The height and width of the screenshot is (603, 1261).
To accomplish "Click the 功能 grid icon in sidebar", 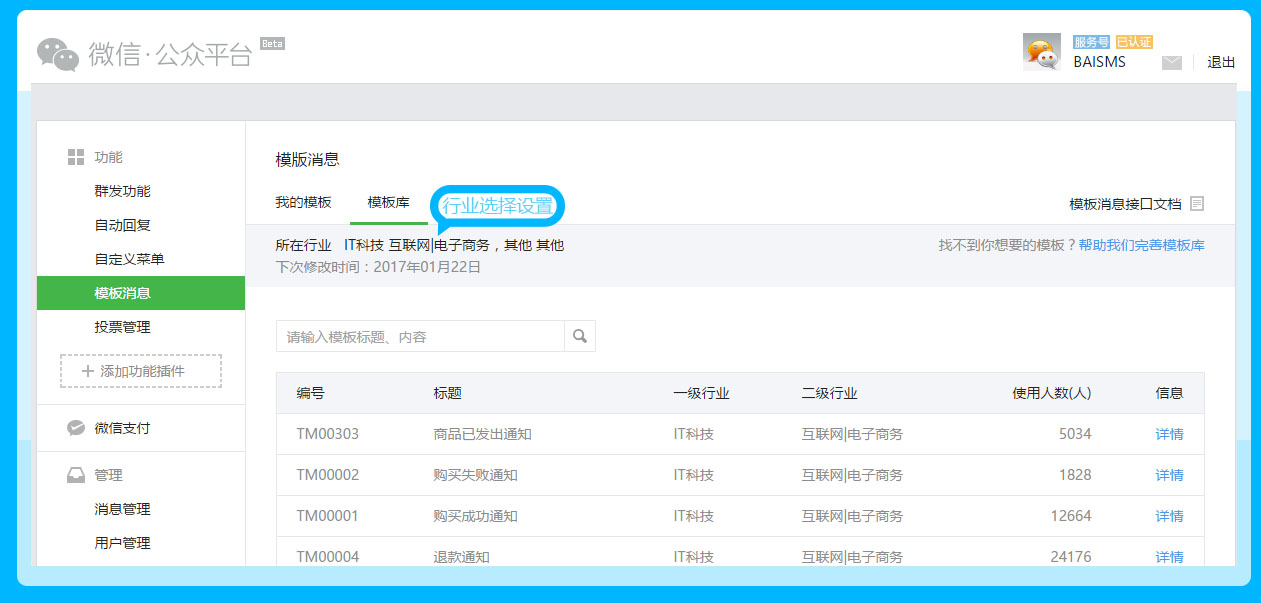I will click(x=75, y=157).
